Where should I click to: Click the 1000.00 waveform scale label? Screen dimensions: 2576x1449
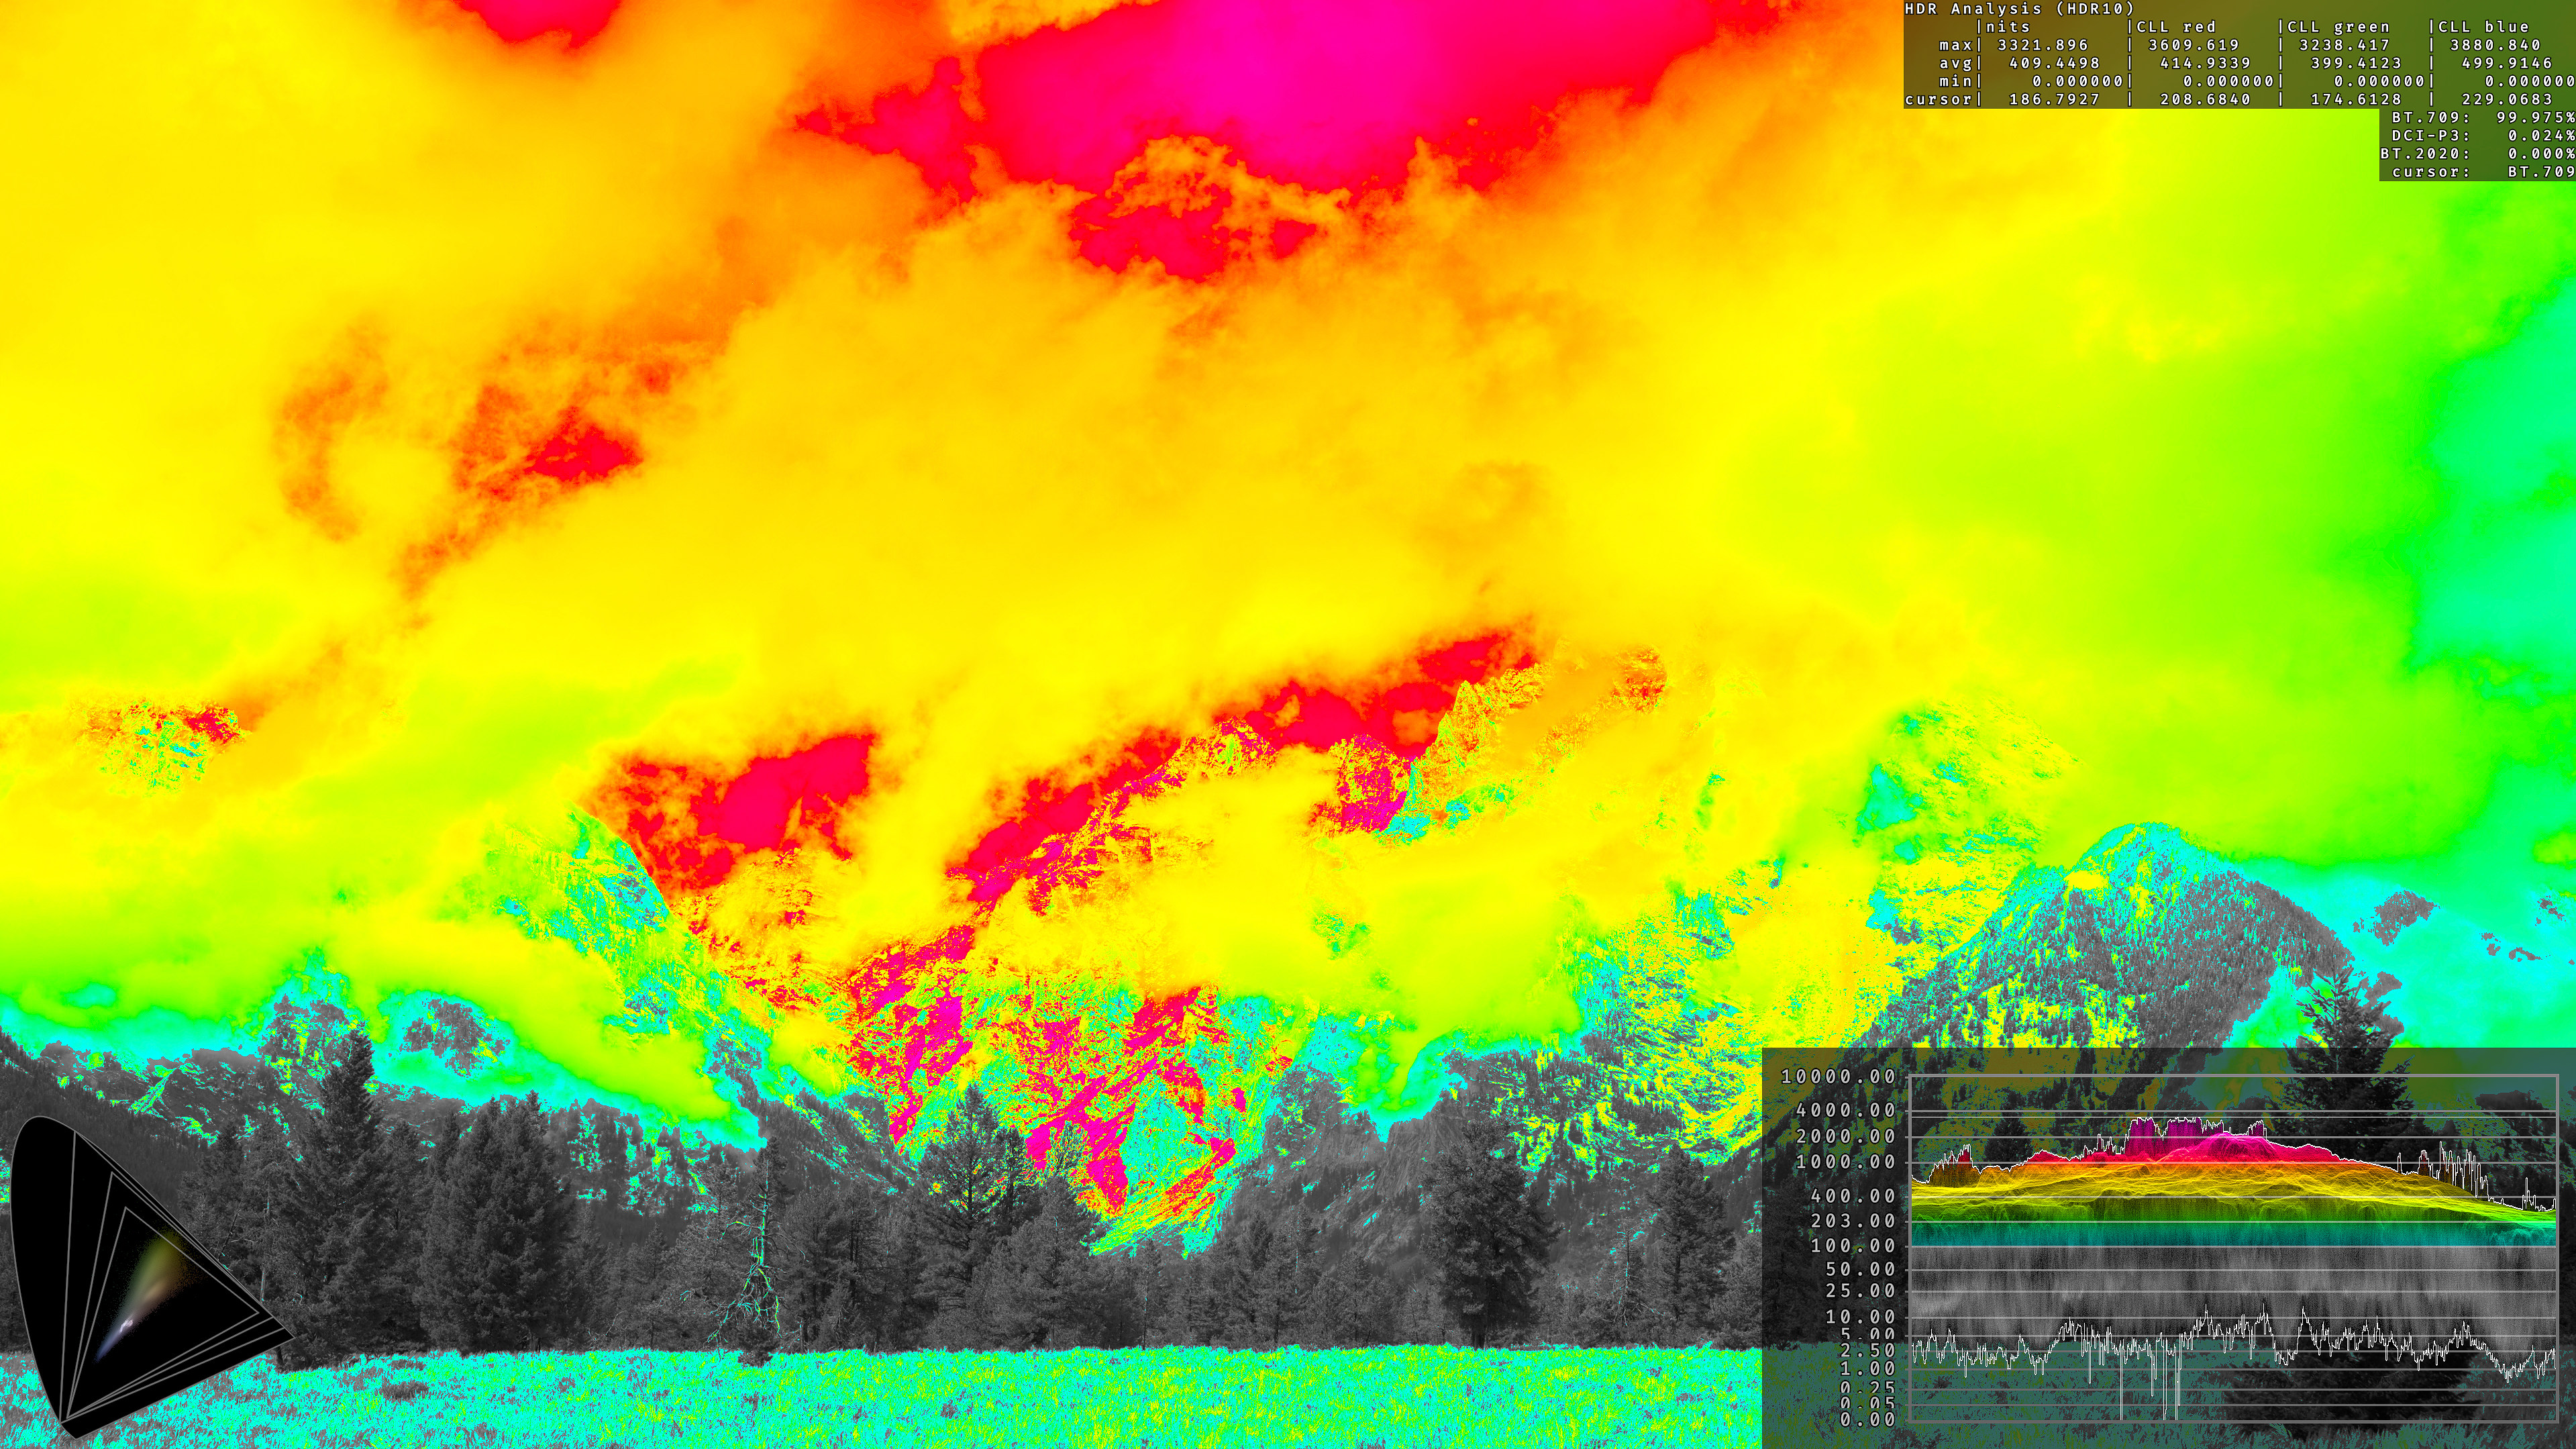[1845, 1162]
